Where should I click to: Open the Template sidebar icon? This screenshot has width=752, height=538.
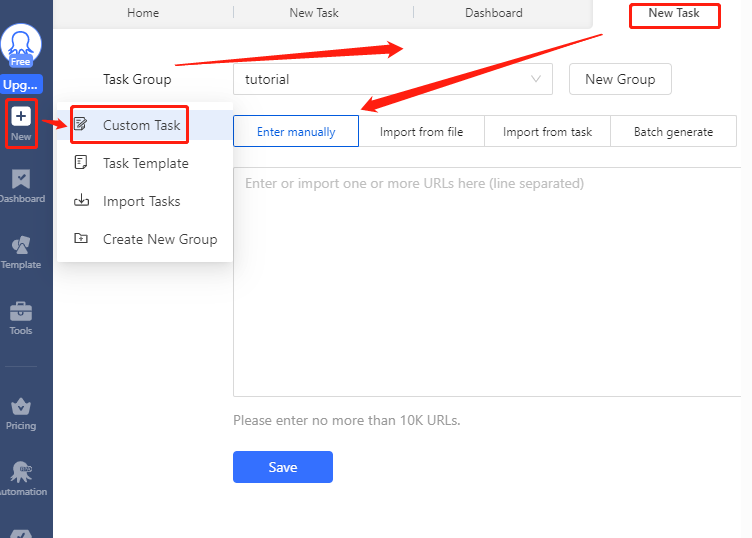click(x=21, y=246)
